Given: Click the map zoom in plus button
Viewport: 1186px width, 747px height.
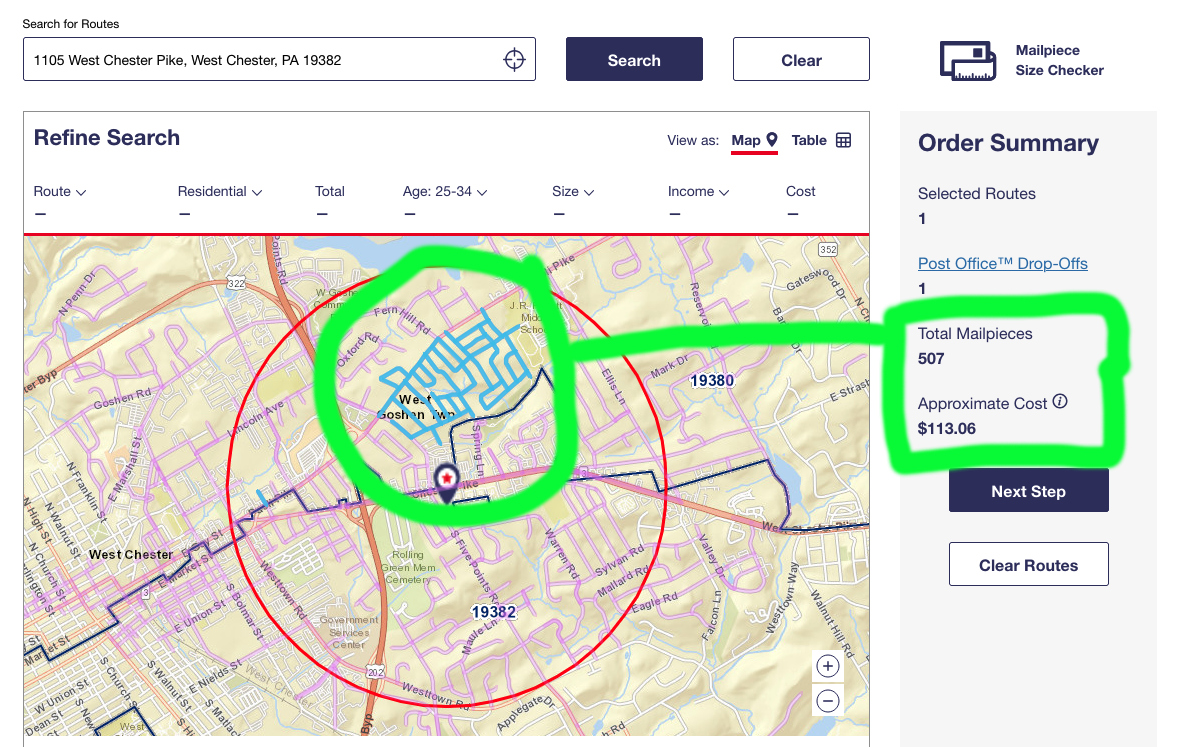Looking at the screenshot, I should [x=827, y=666].
